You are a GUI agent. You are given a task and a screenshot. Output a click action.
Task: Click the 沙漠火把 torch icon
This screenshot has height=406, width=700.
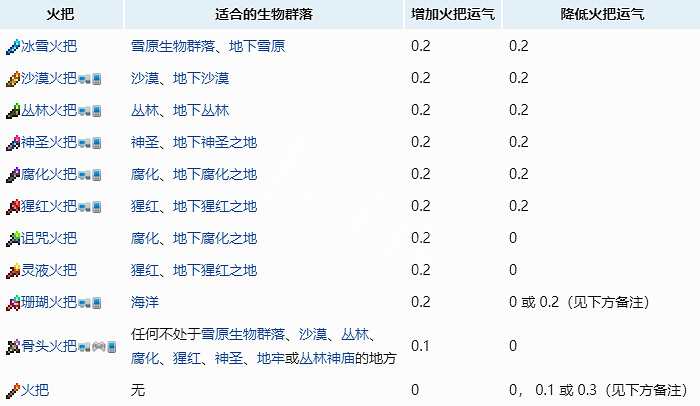point(13,79)
